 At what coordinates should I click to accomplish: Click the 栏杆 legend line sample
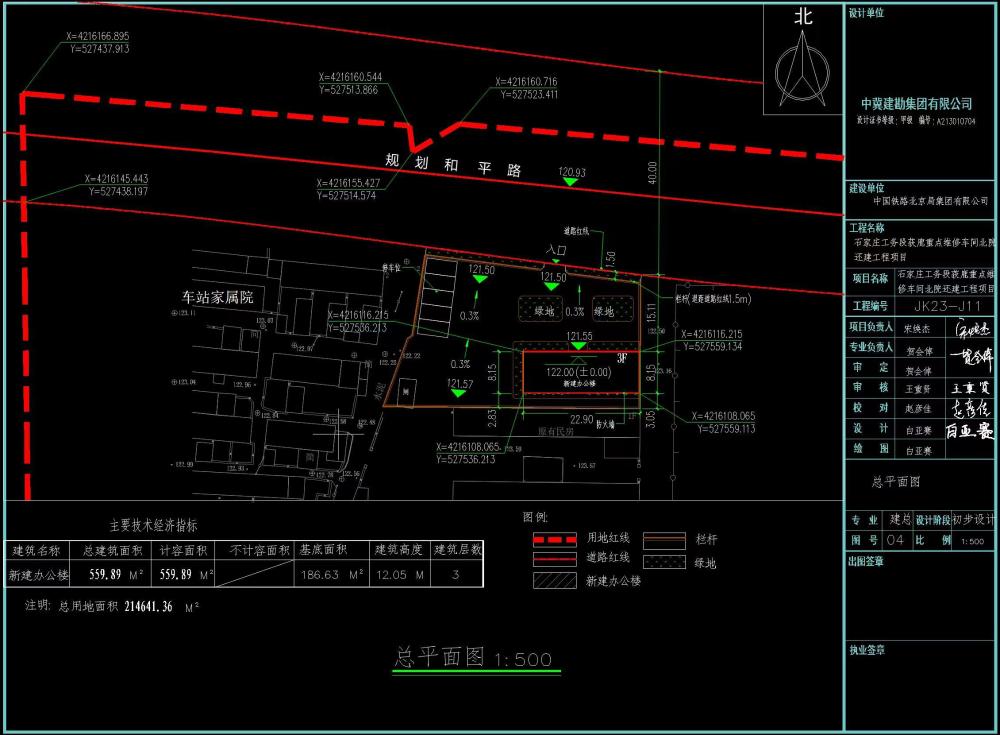(x=665, y=538)
